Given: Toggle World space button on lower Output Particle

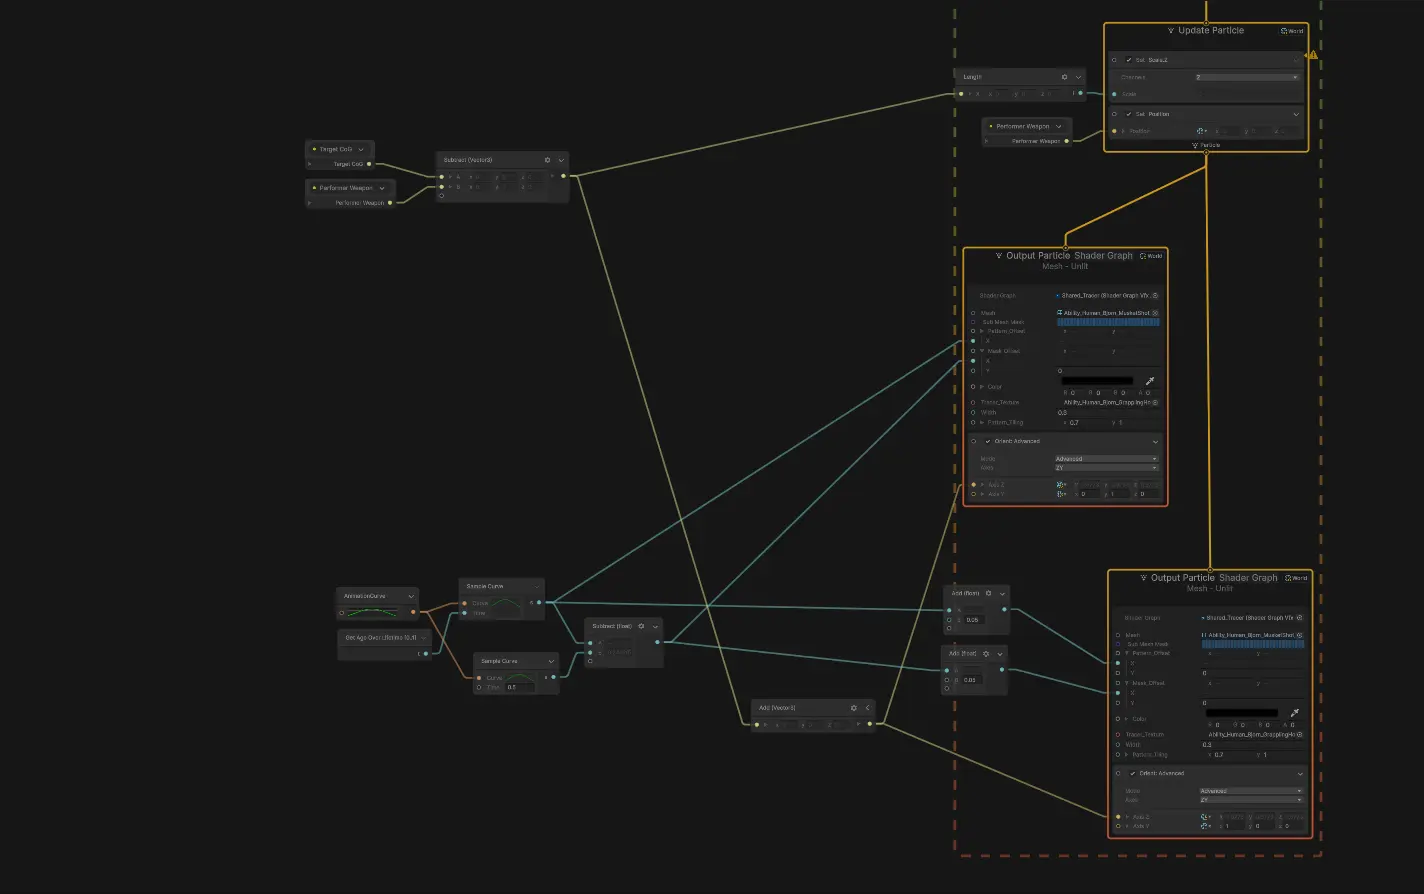Looking at the screenshot, I should coord(1295,578).
